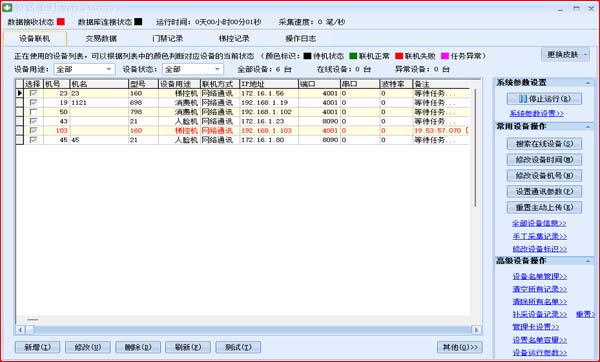Open the 手工采集记录>> link
Screen dimensions: 600x362
pos(540,236)
